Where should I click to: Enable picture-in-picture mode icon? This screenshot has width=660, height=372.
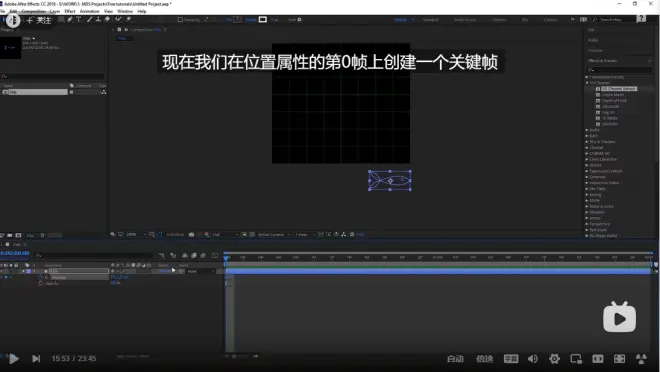pyautogui.click(x=576, y=359)
